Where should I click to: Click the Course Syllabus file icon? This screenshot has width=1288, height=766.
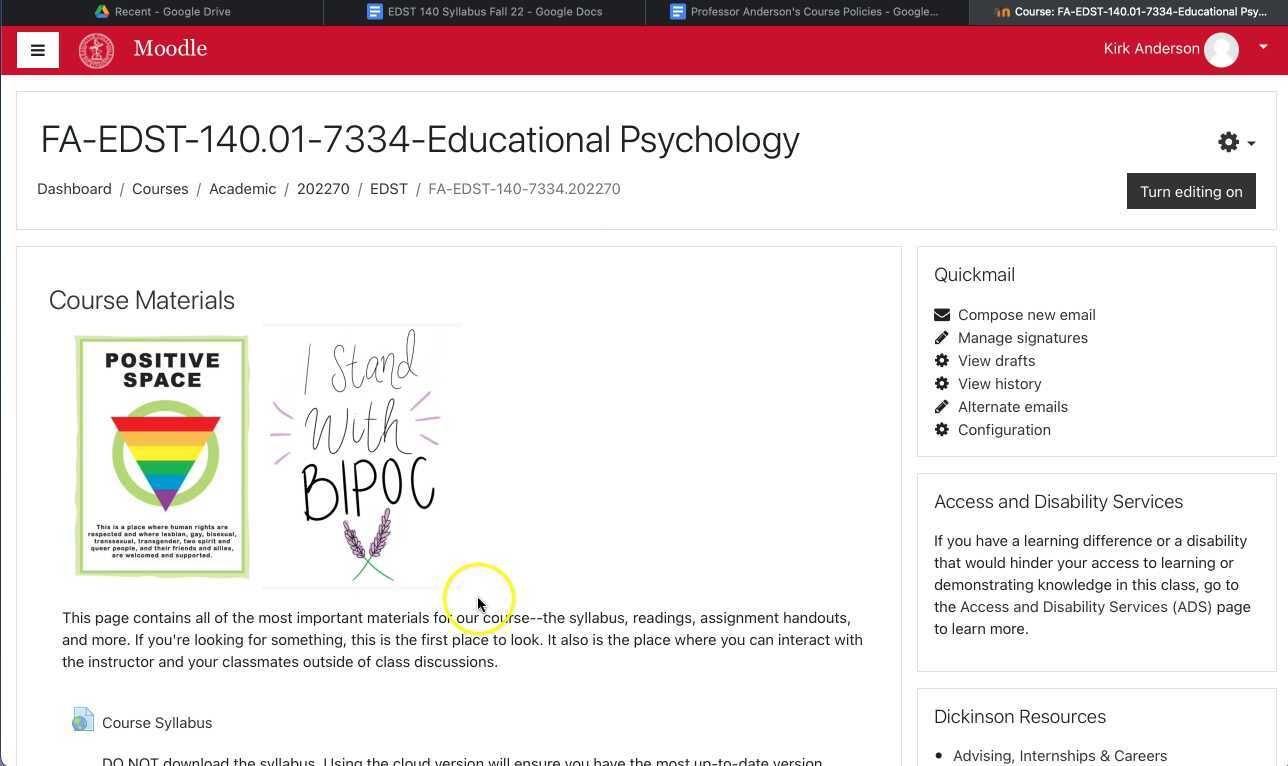(x=83, y=720)
